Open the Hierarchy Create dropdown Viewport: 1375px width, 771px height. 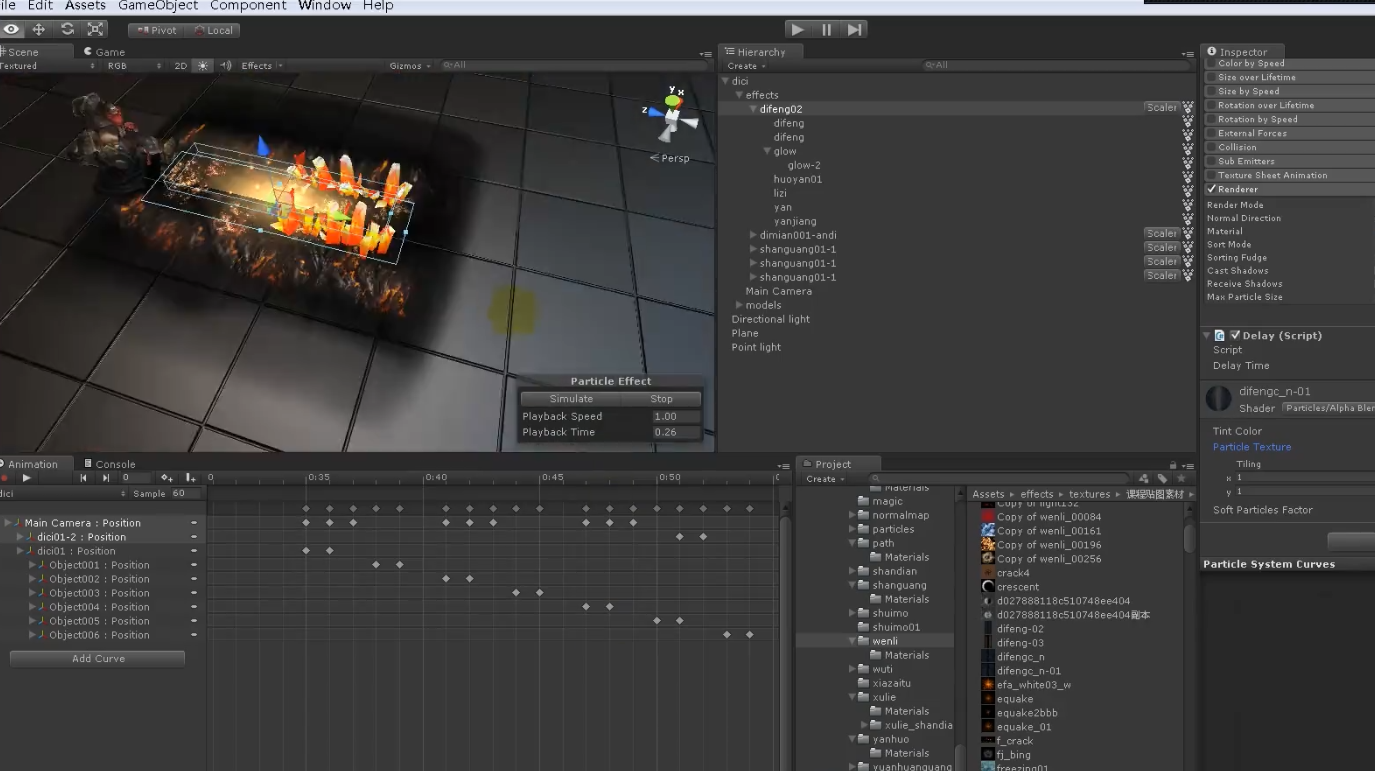pos(745,66)
